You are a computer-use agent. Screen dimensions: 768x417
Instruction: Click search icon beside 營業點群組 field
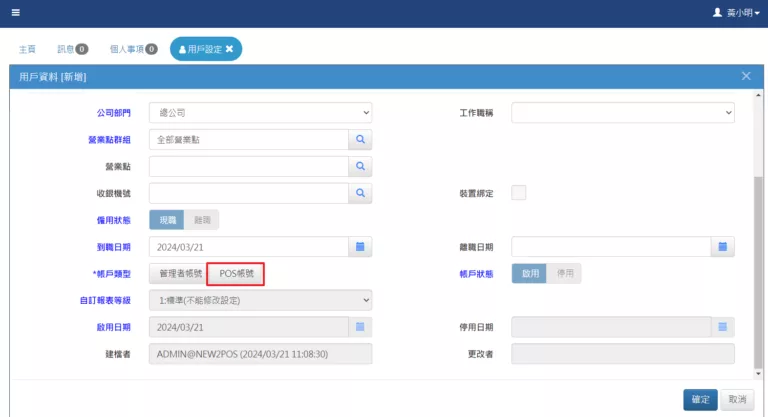pos(360,139)
